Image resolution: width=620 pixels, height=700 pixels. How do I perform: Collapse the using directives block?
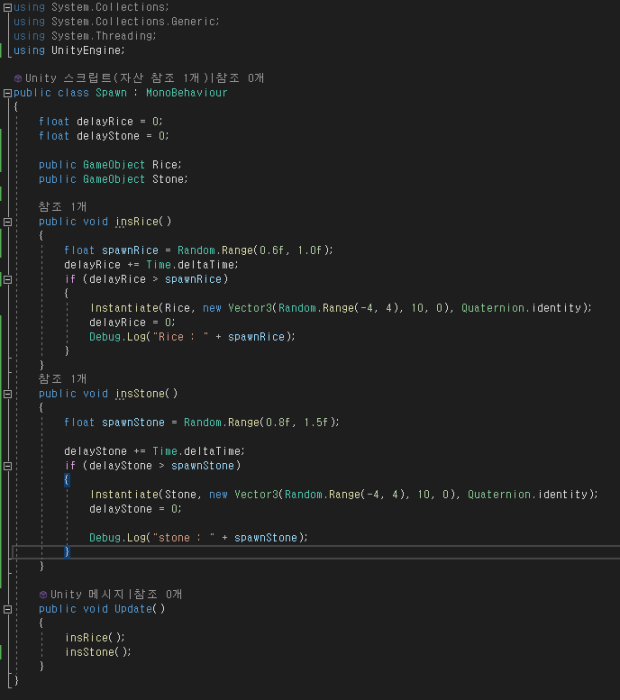(8, 7)
